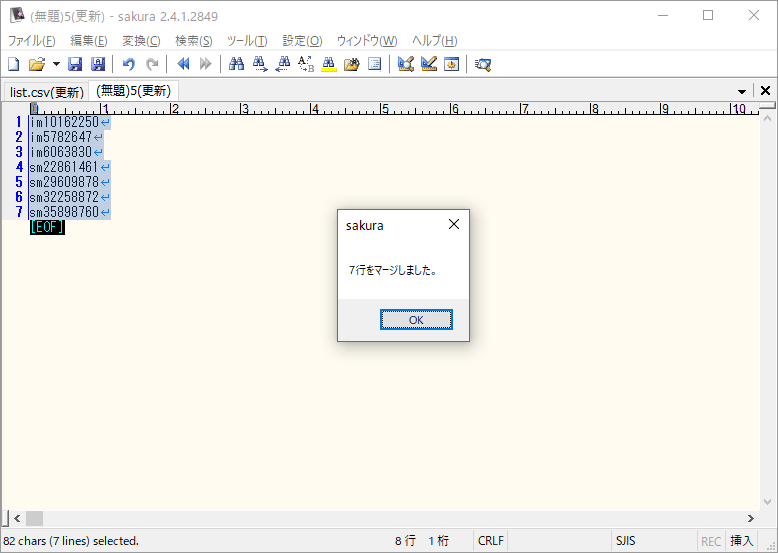
Task: Click the SJIS encoding status field
Action: coord(625,541)
